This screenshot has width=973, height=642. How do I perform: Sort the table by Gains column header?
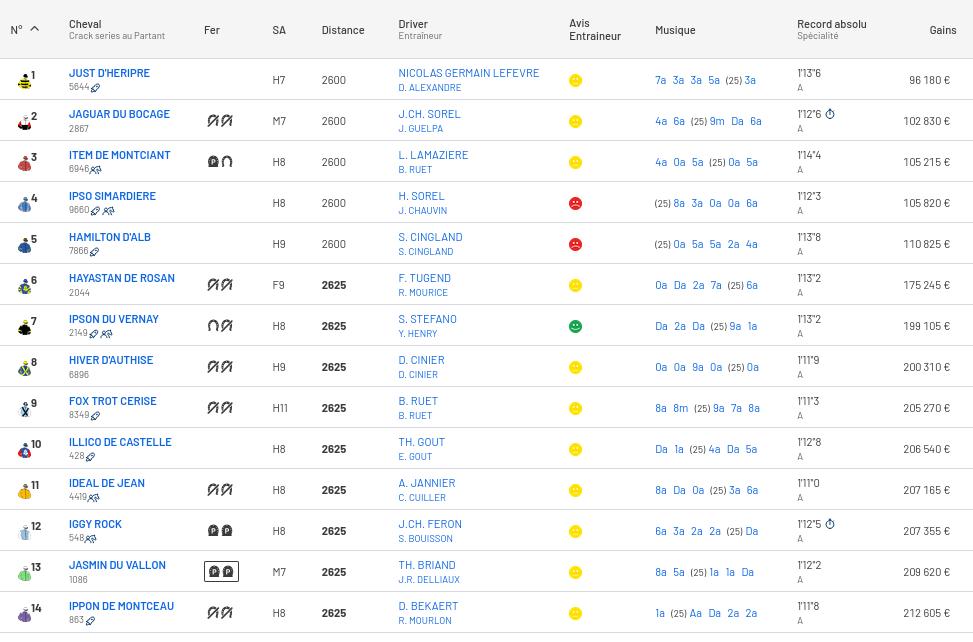(x=942, y=30)
